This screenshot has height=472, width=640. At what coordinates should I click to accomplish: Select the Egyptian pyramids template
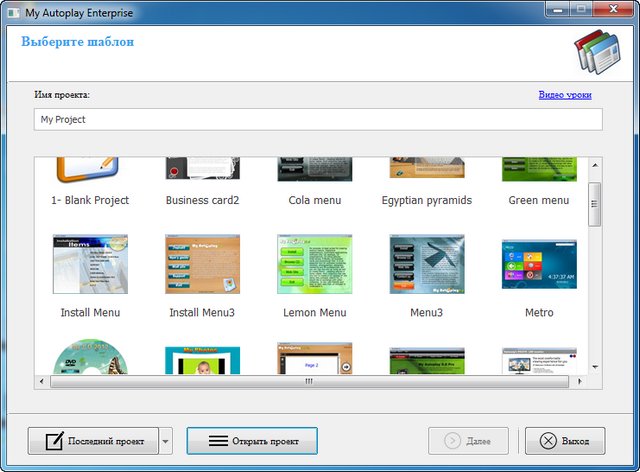pyautogui.click(x=427, y=170)
